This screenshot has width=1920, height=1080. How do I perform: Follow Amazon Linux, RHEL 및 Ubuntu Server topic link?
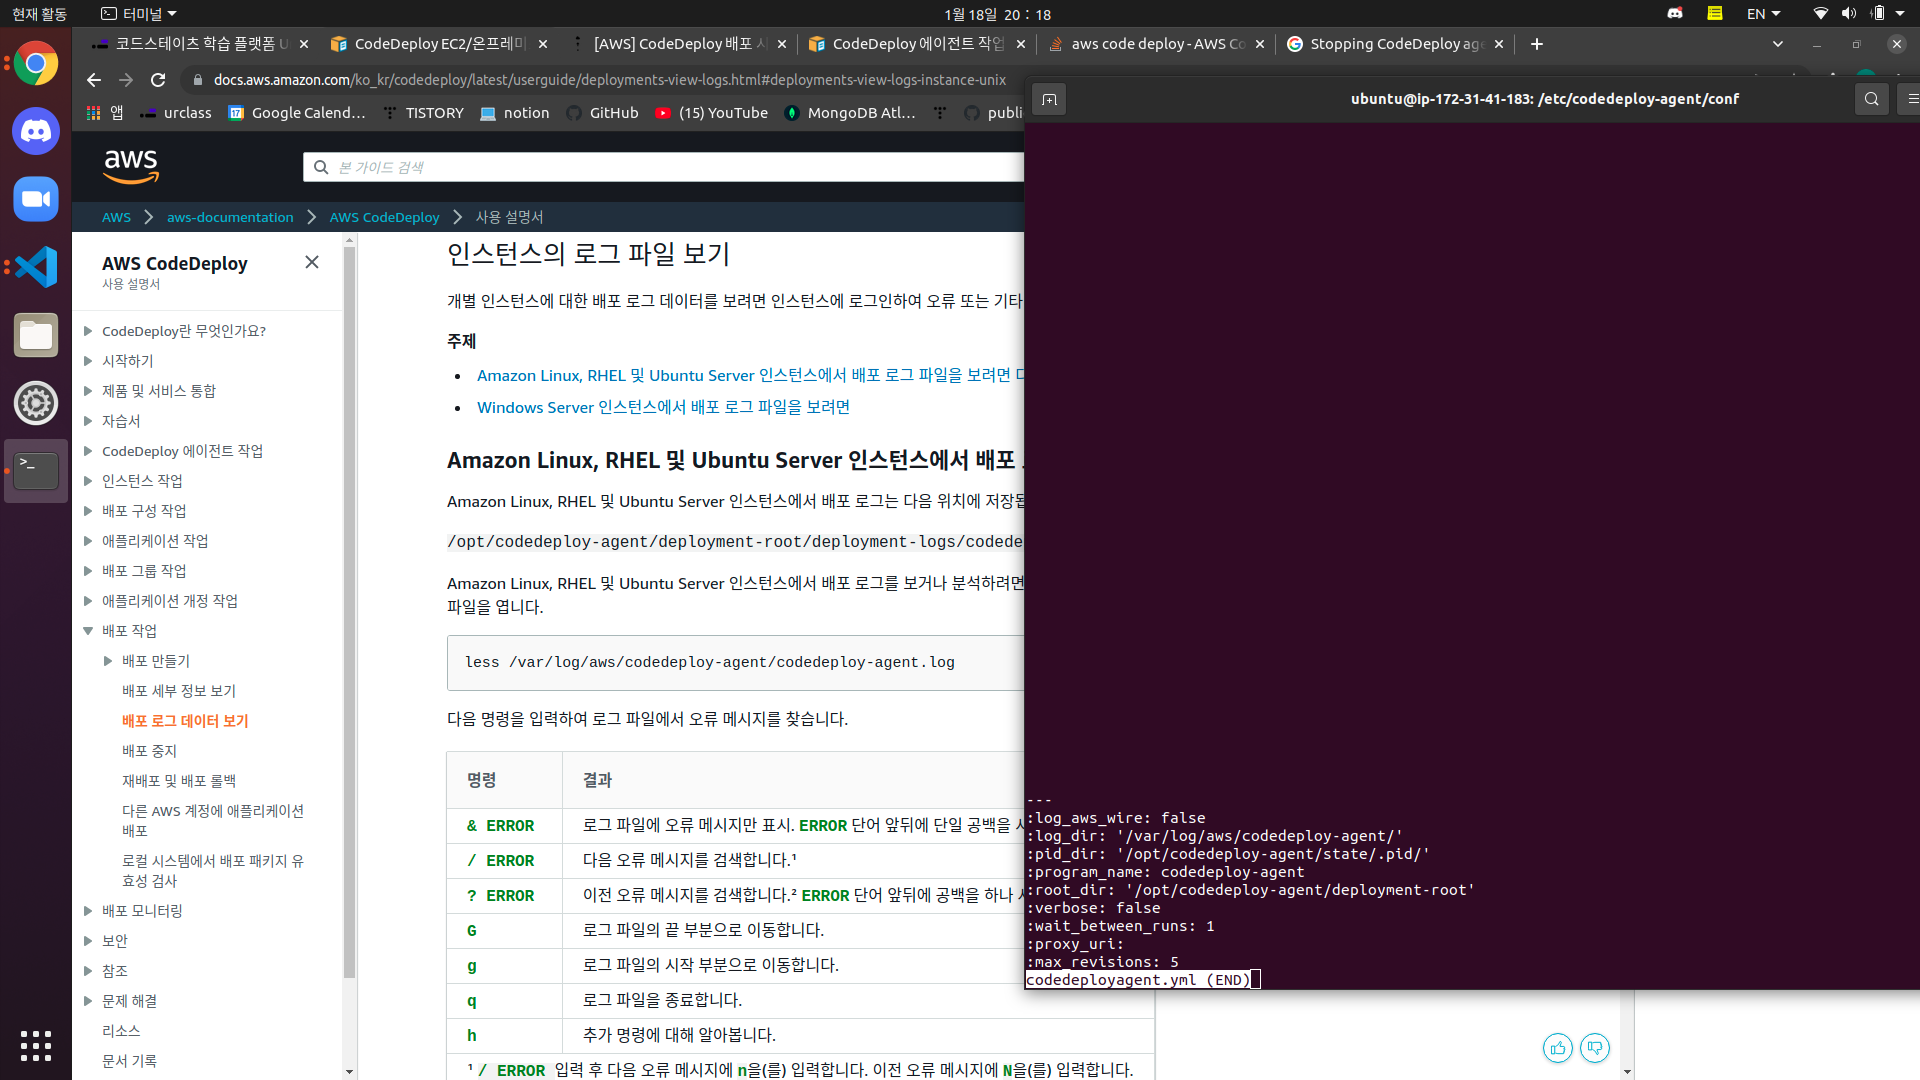tap(750, 375)
